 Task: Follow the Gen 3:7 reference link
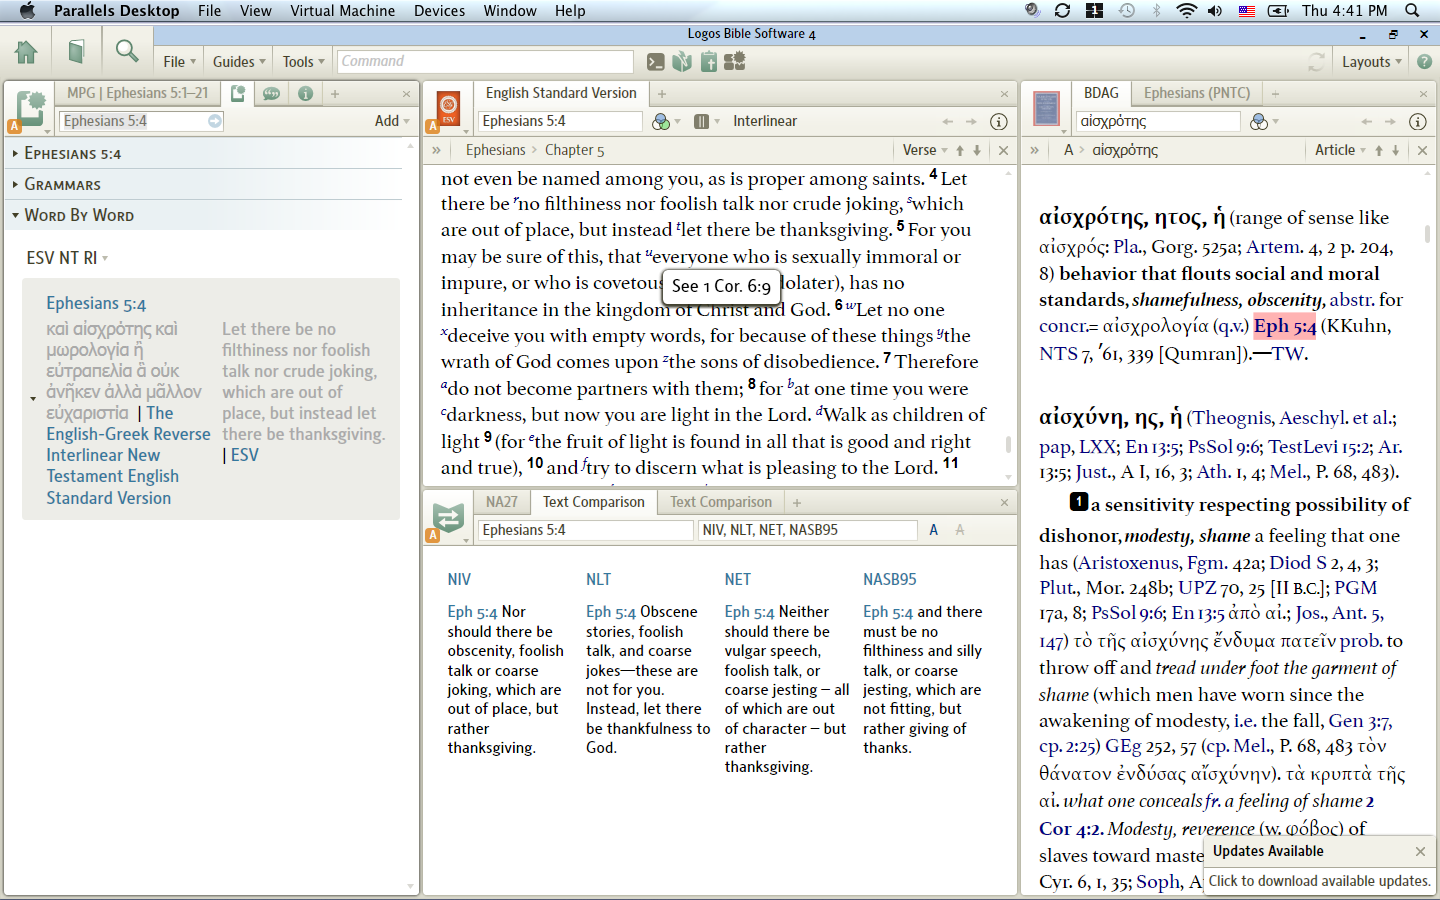(1360, 720)
